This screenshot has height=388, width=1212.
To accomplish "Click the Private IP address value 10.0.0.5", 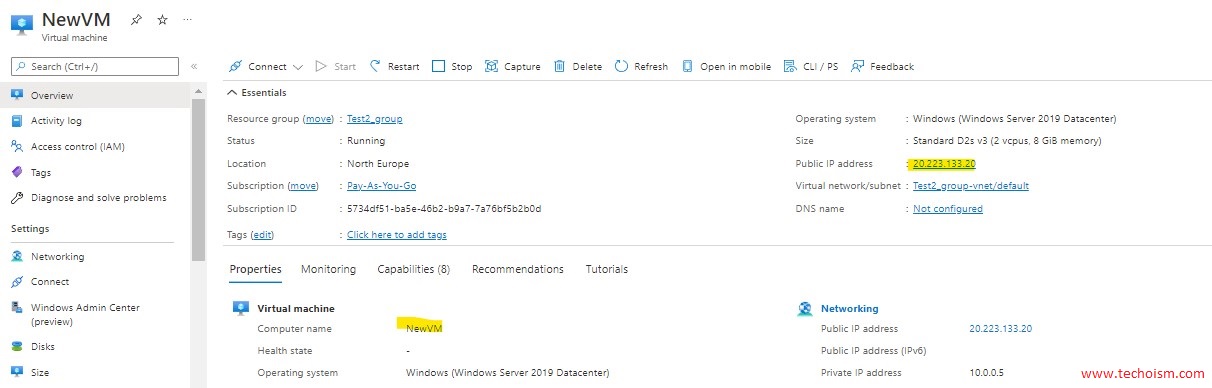I will coord(986,372).
